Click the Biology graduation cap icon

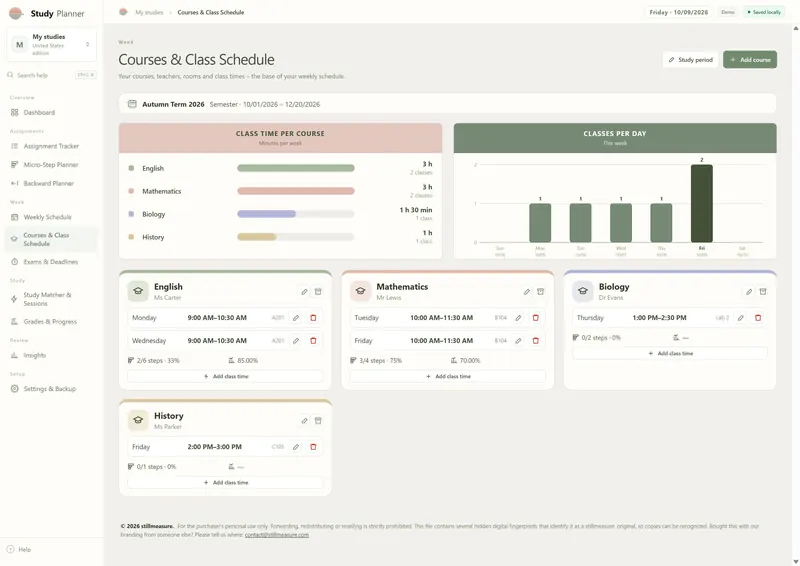[583, 291]
